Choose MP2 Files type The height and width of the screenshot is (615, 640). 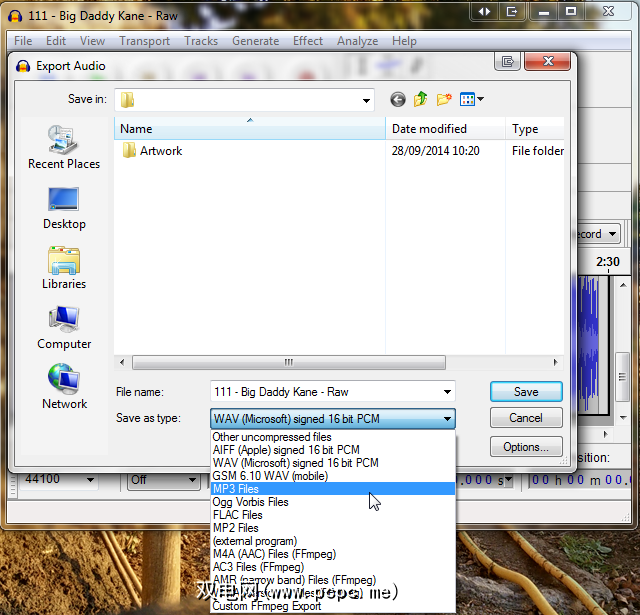pos(333,528)
